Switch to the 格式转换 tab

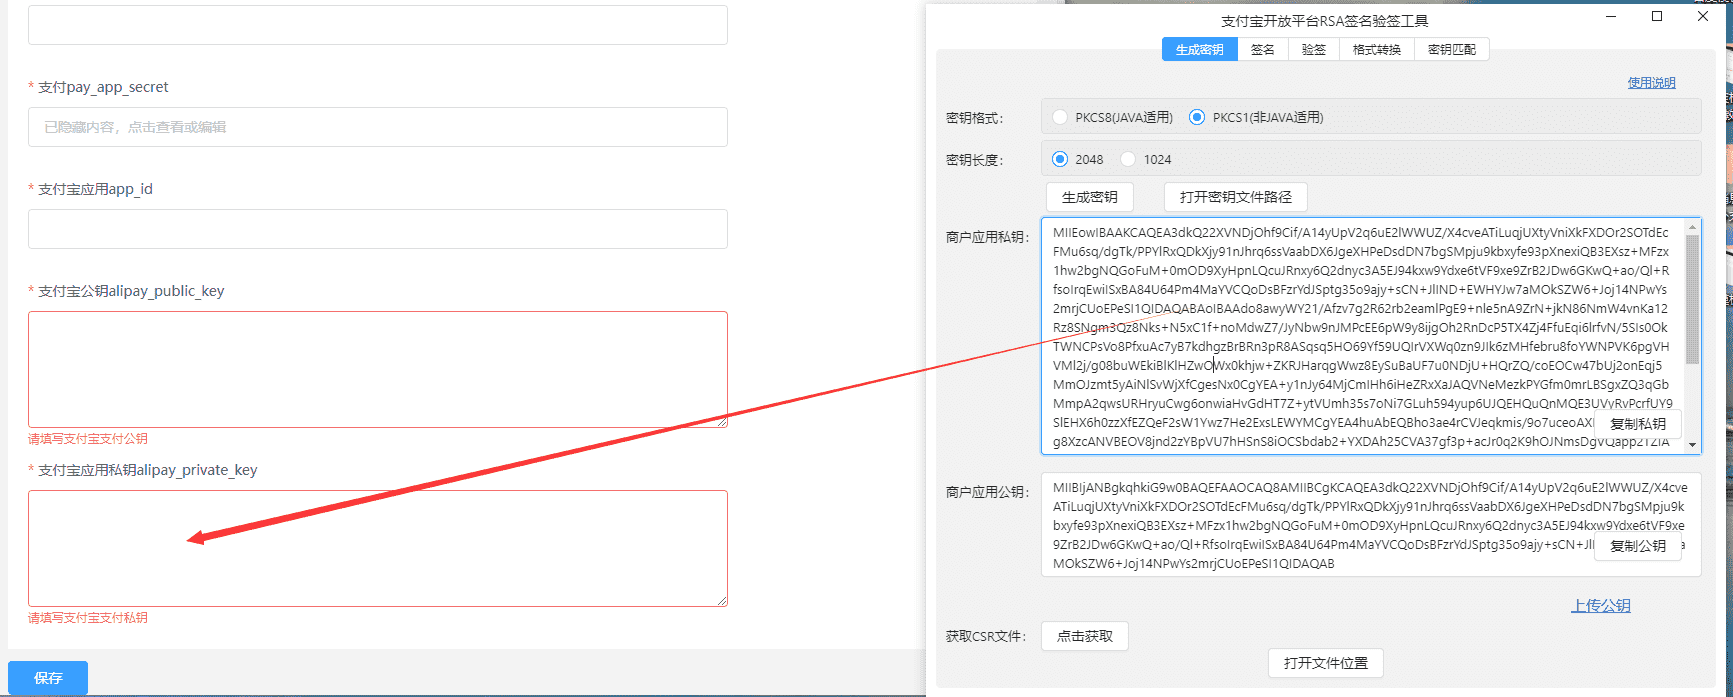1377,49
